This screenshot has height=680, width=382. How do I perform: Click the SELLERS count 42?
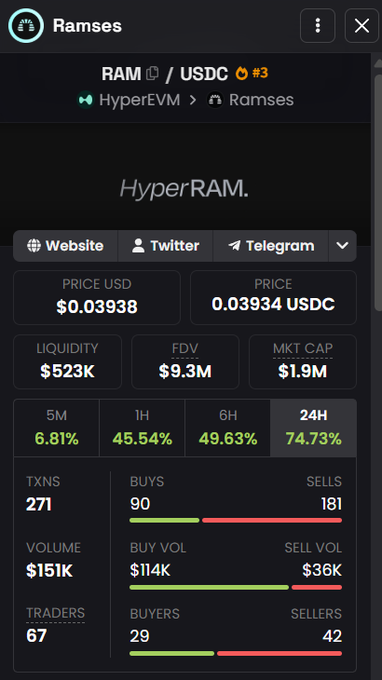(332, 636)
